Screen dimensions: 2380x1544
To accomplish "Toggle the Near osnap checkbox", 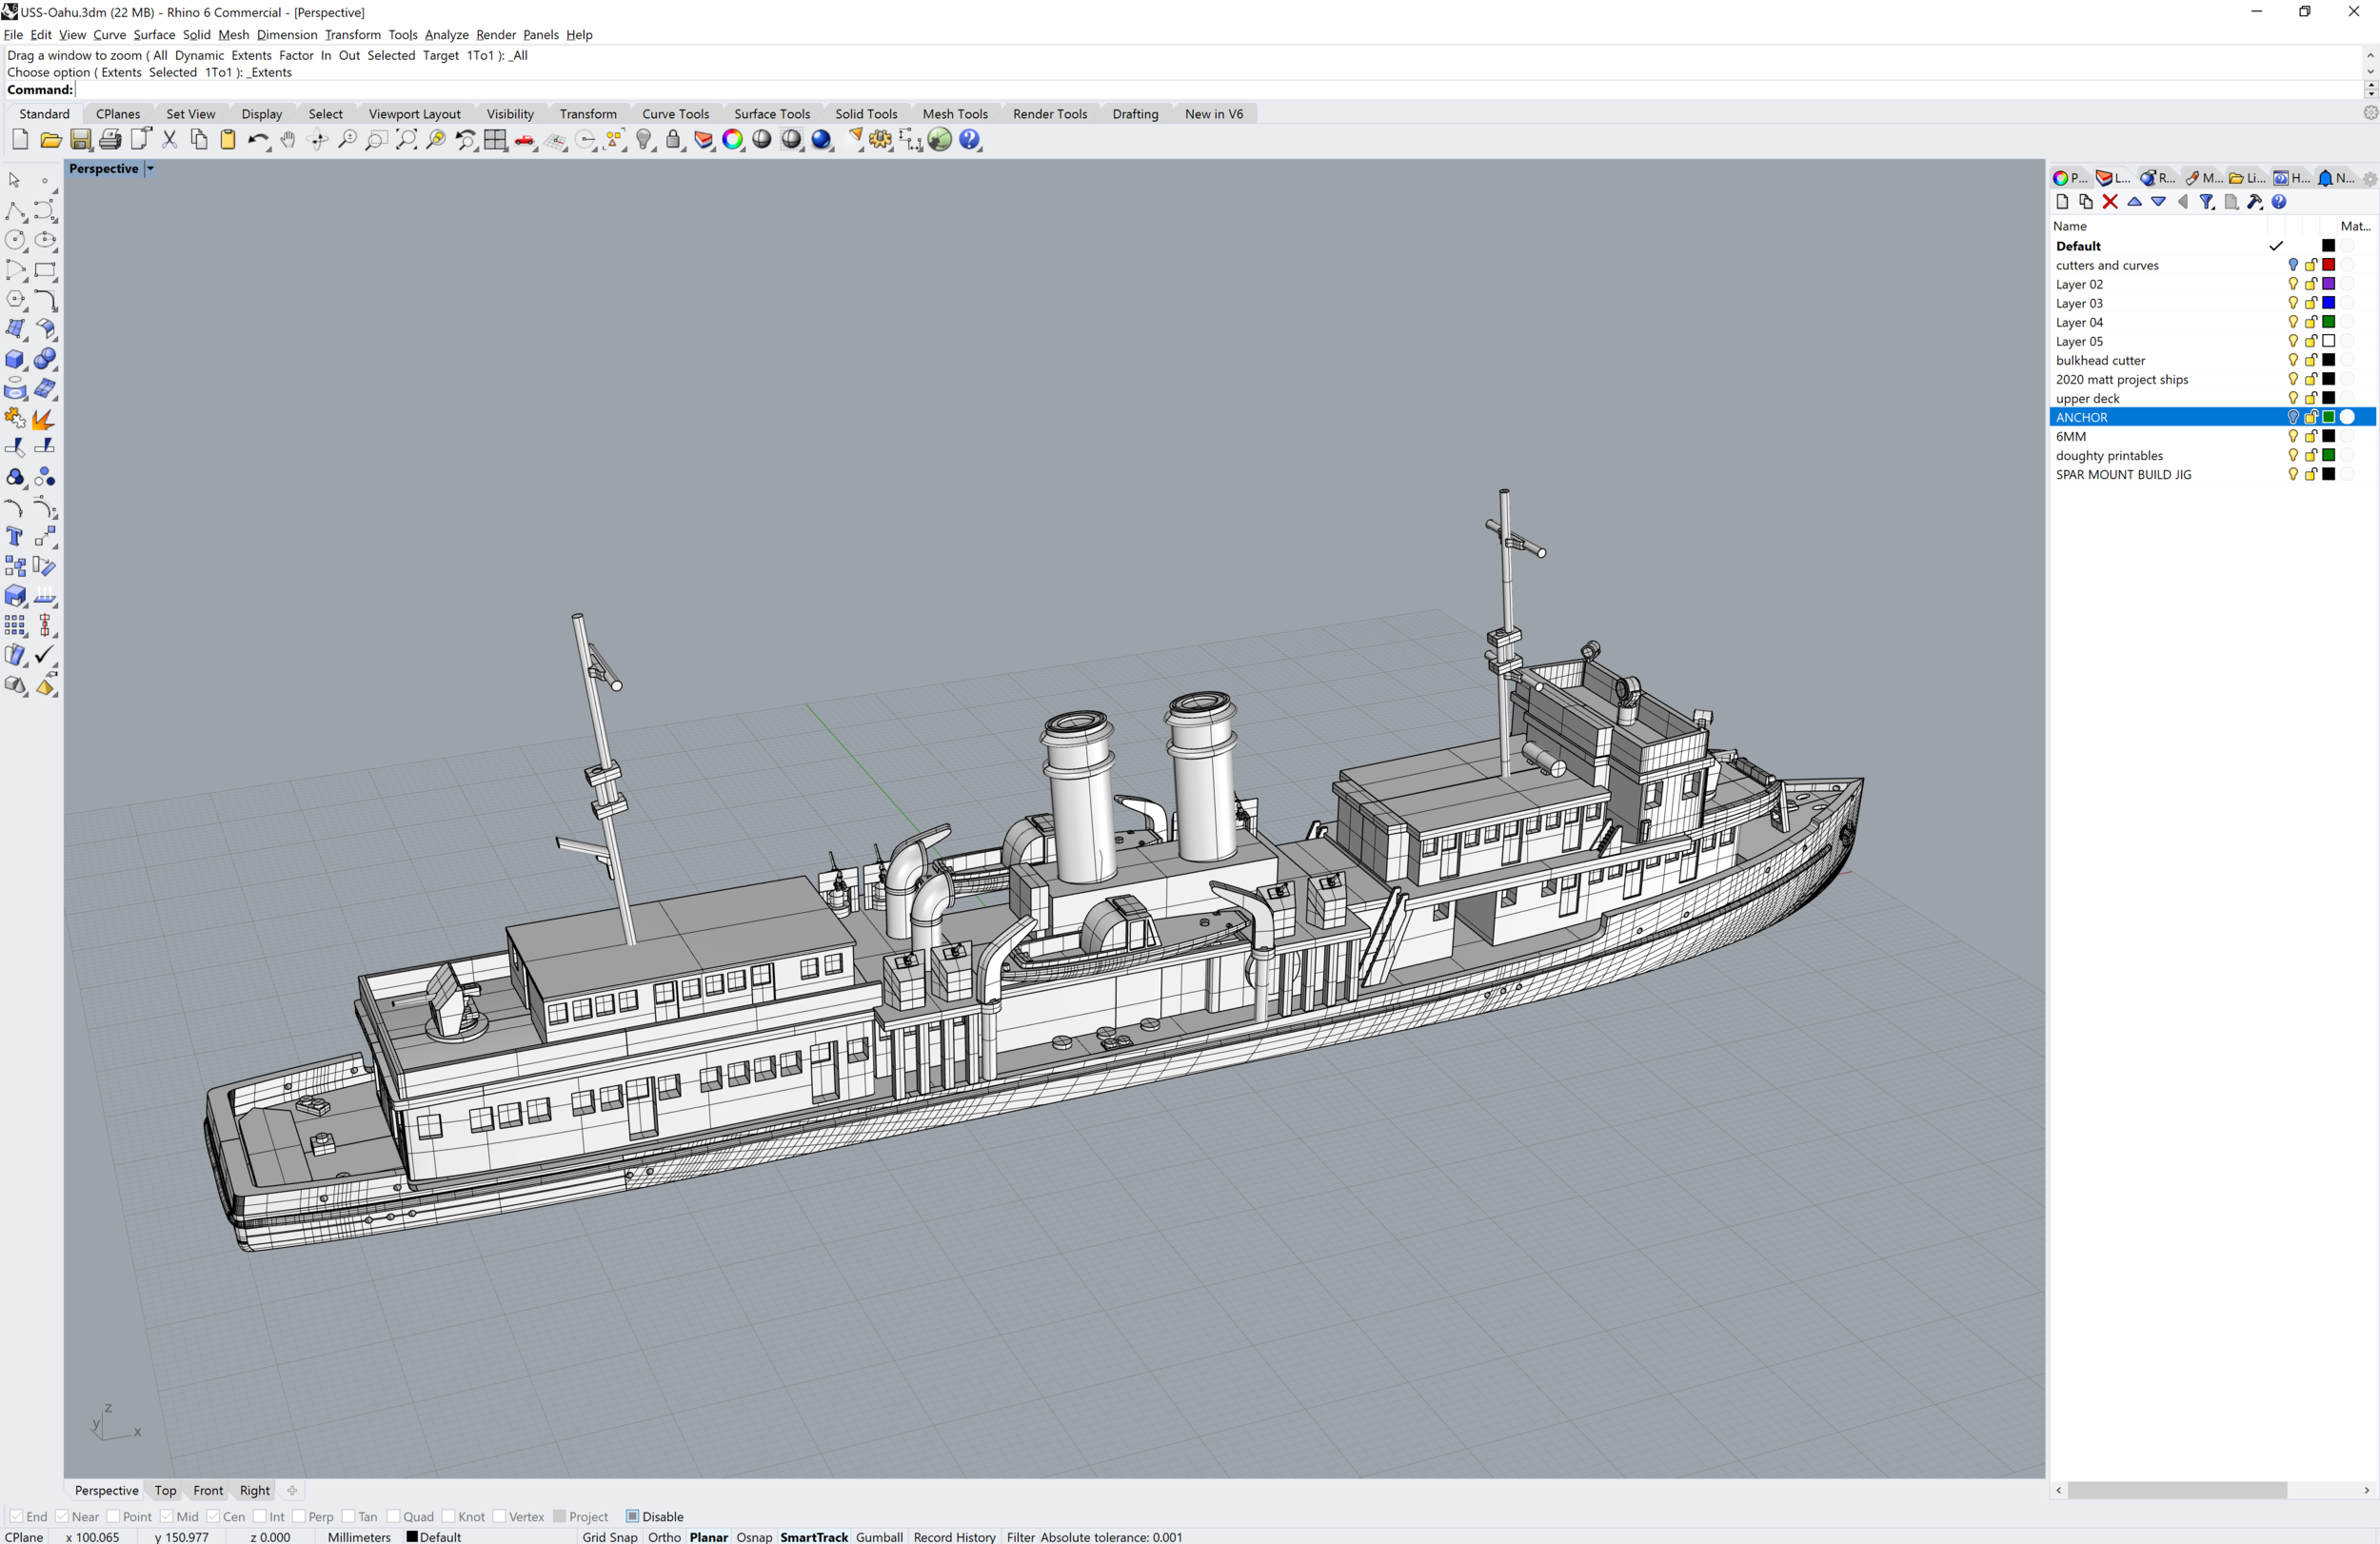I will [x=62, y=1517].
